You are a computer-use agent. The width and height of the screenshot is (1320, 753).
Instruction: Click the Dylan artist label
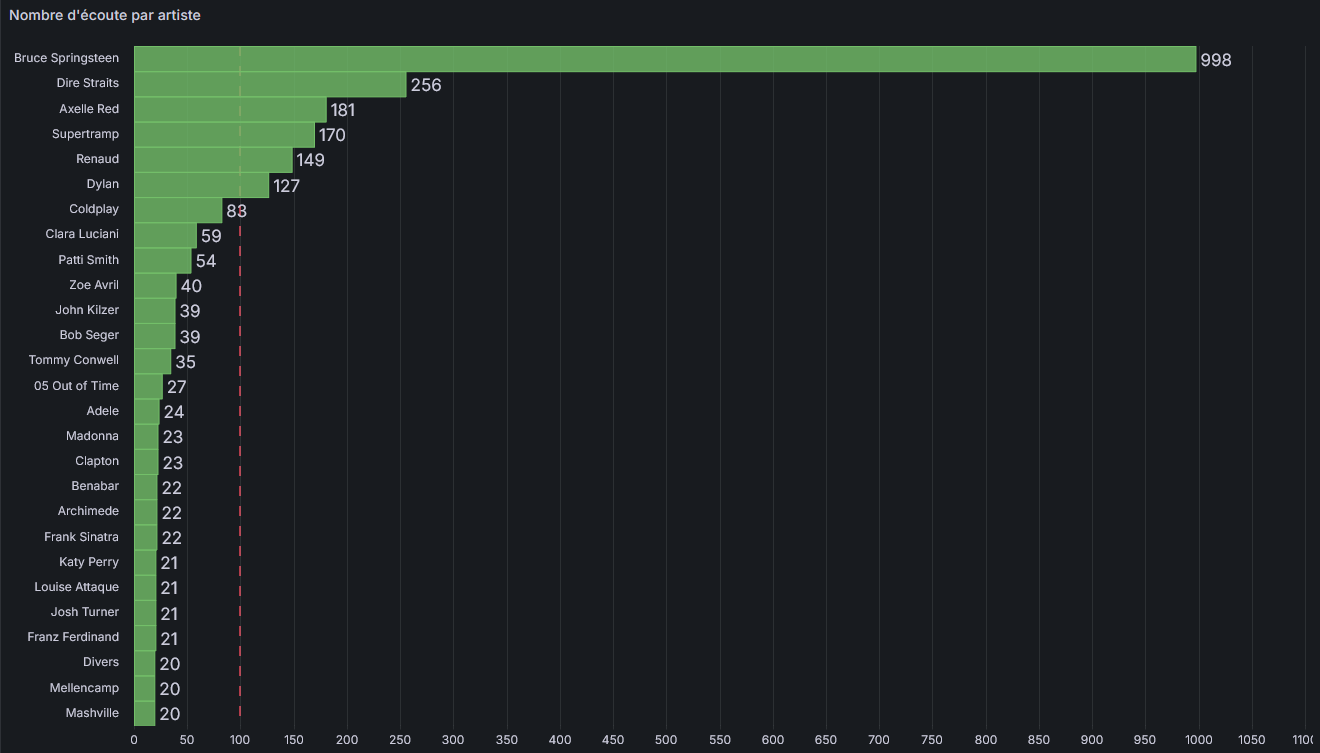103,184
